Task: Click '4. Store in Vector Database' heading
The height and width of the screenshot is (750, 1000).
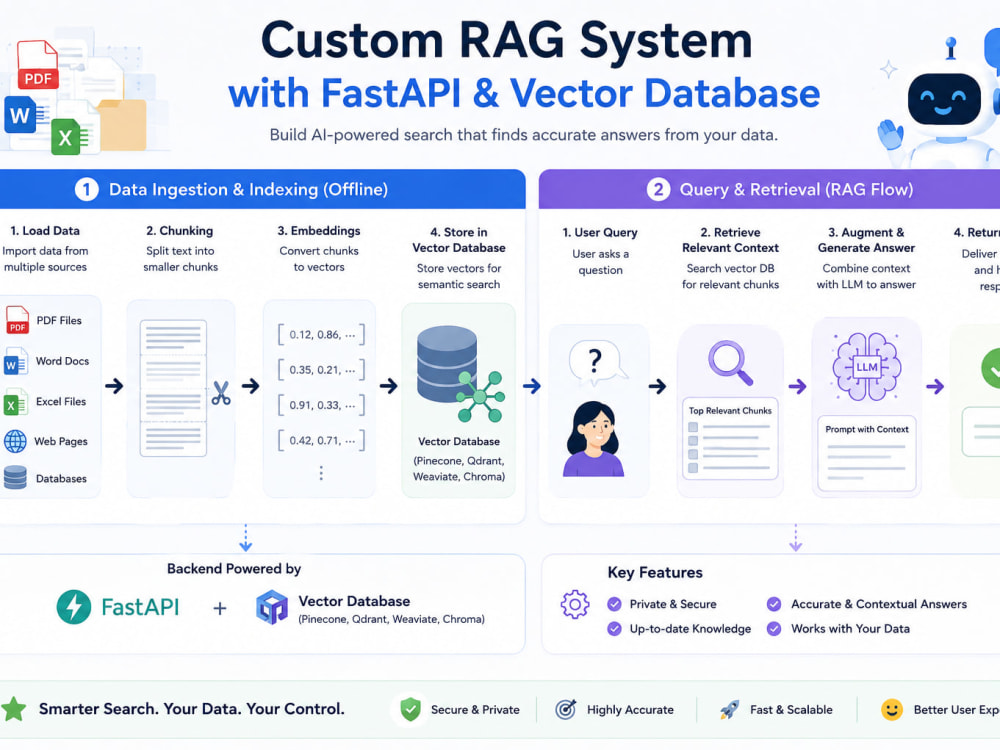Action: tap(459, 240)
